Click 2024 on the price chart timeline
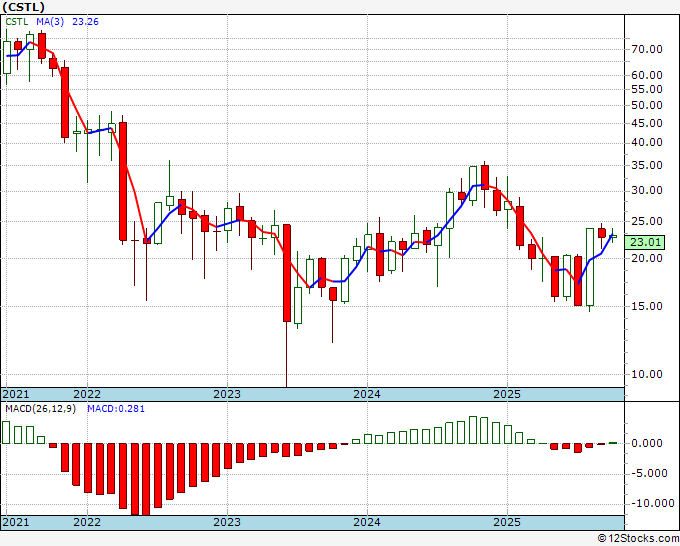The height and width of the screenshot is (546, 680). click(x=367, y=394)
